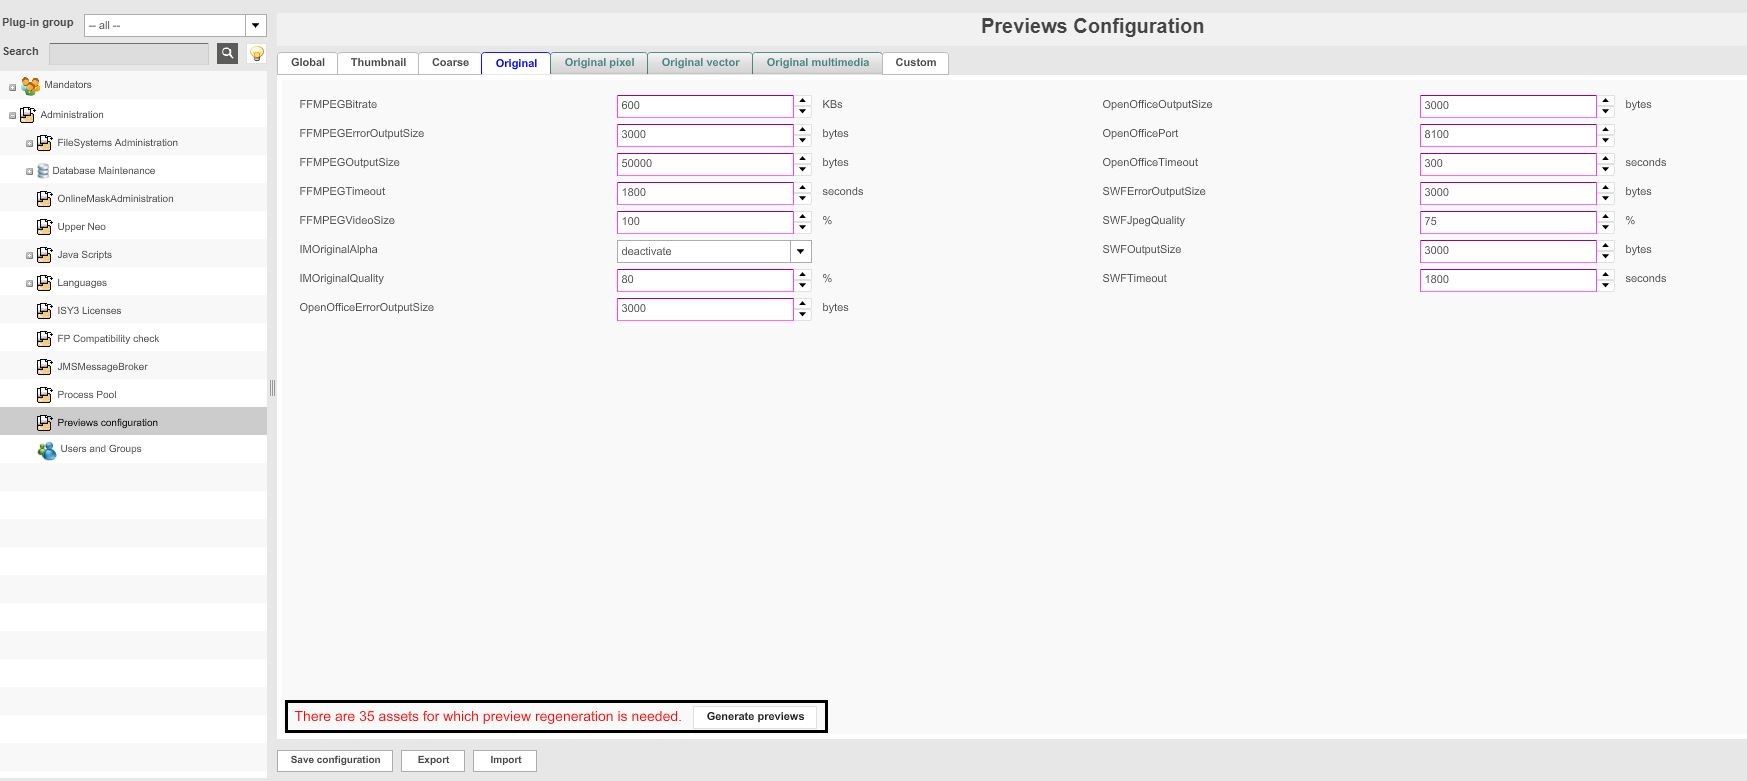
Task: Click the Java Scripts icon
Action: pyautogui.click(x=44, y=255)
